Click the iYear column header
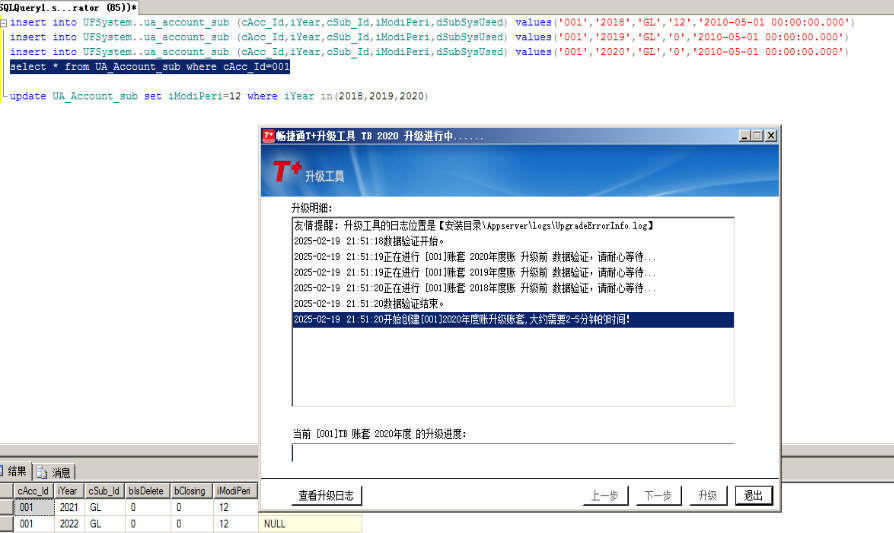 pos(69,491)
